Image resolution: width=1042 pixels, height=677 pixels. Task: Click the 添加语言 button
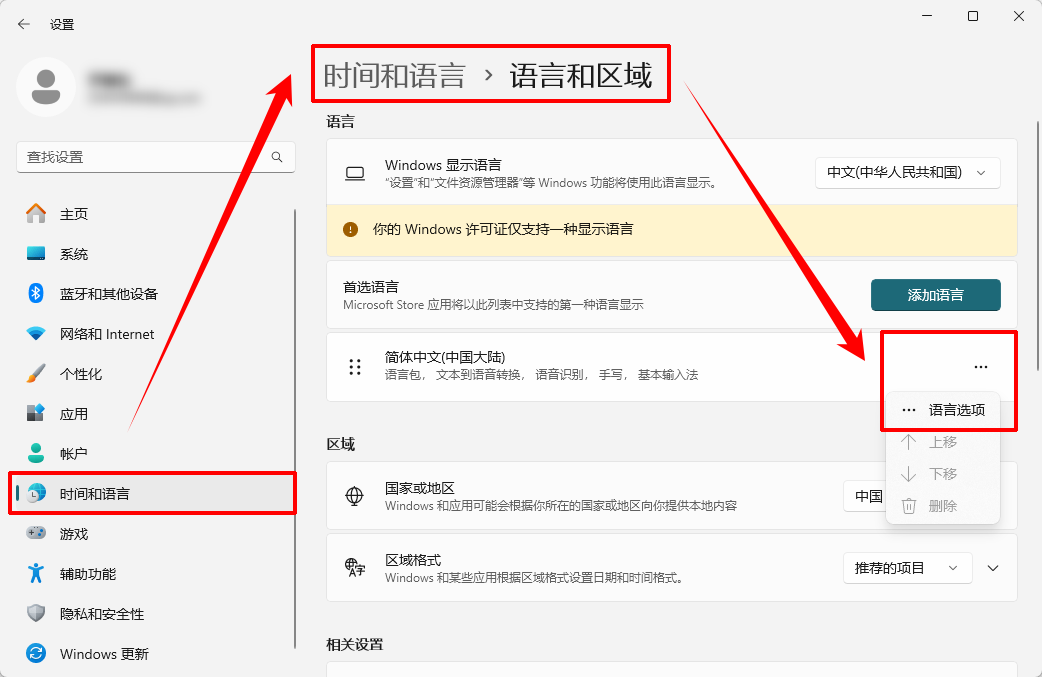[936, 295]
